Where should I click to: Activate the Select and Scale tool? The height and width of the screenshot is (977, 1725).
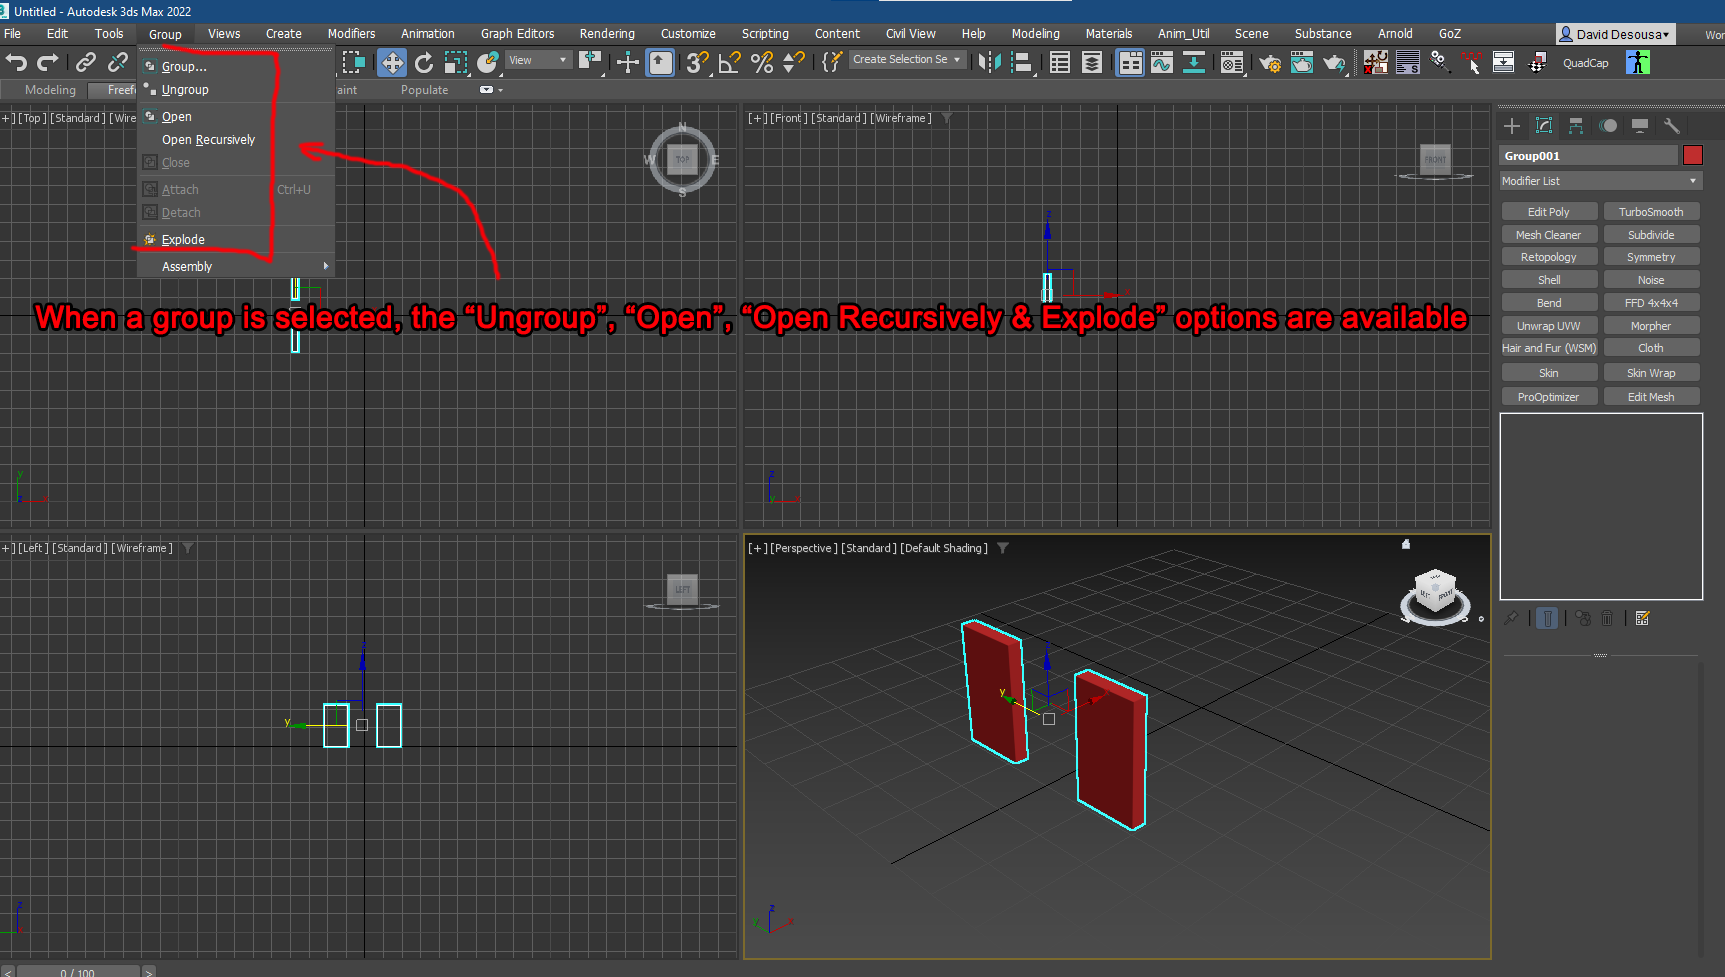tap(456, 62)
